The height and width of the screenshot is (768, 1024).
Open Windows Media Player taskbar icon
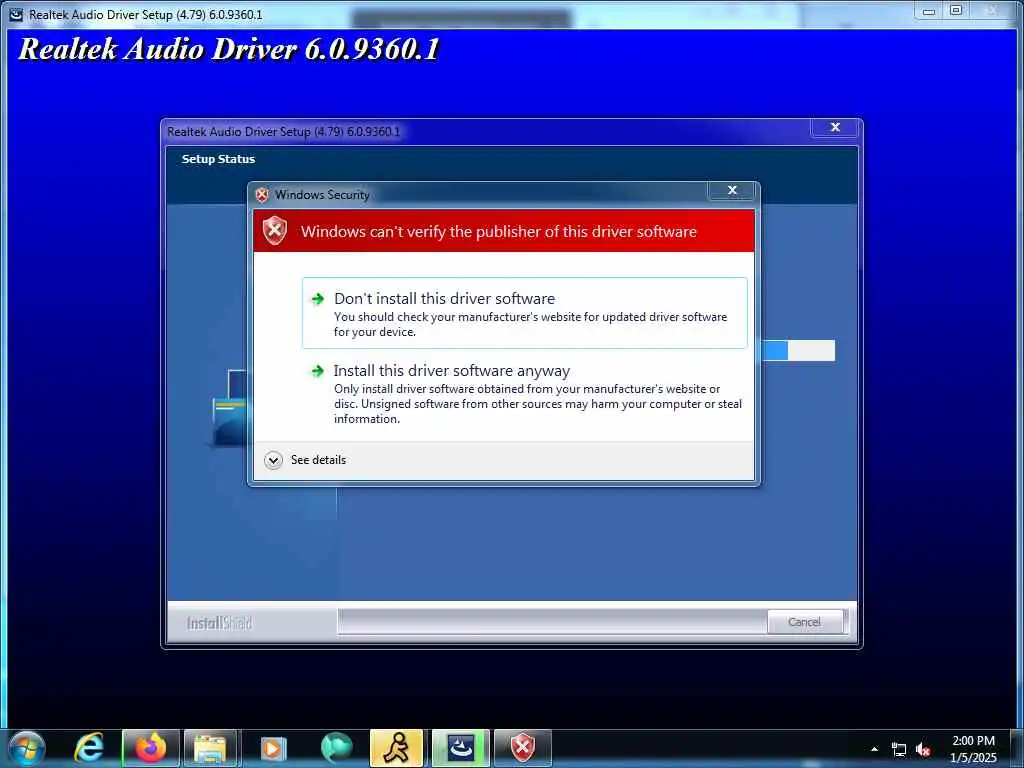click(x=272, y=748)
